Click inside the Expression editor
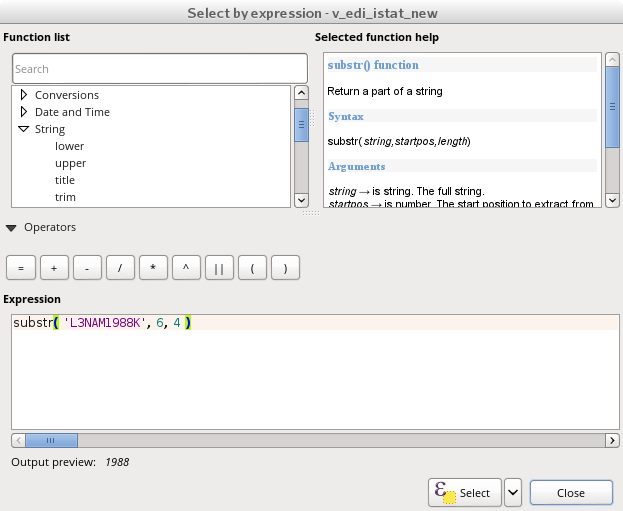The height and width of the screenshot is (511, 623). click(315, 372)
